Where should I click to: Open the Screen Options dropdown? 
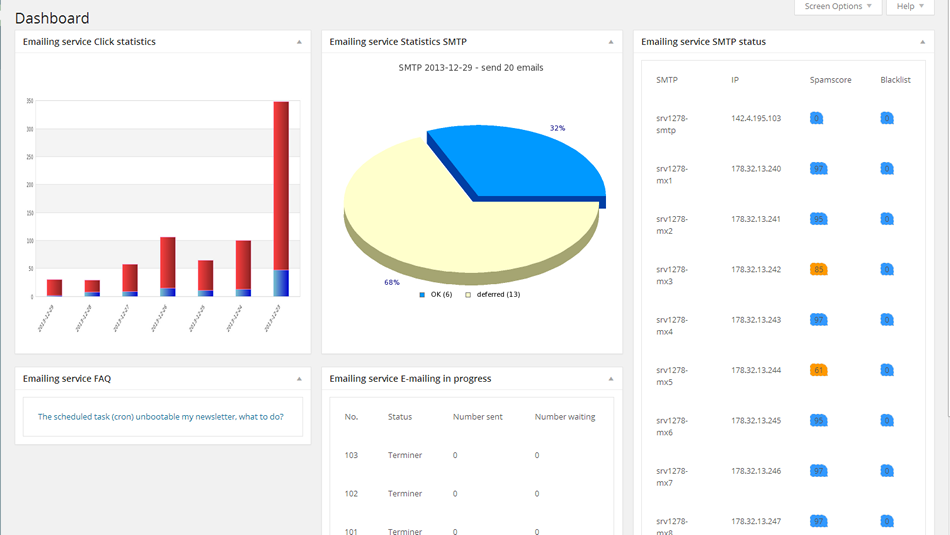[838, 6]
